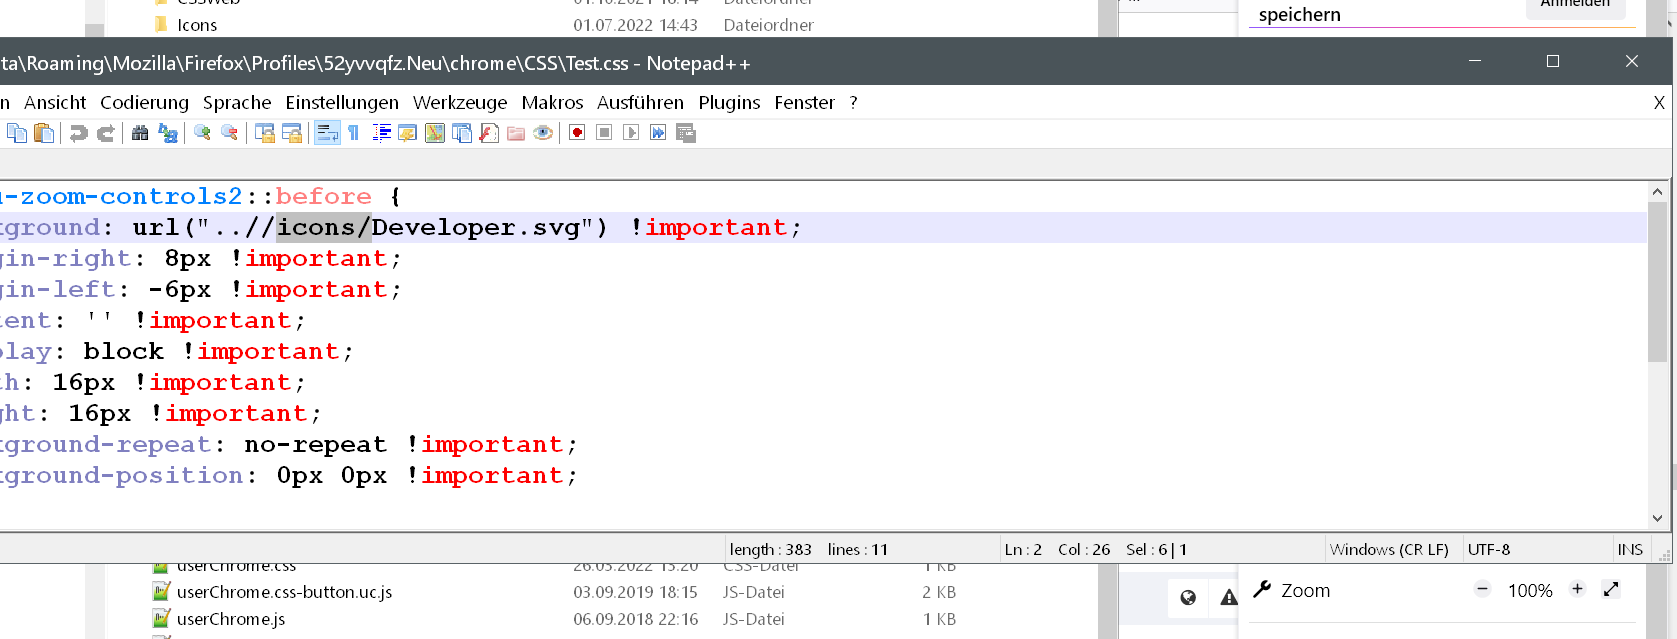Undo last edit with toolbar arrow
Screen dimensions: 1677x639
[78, 133]
